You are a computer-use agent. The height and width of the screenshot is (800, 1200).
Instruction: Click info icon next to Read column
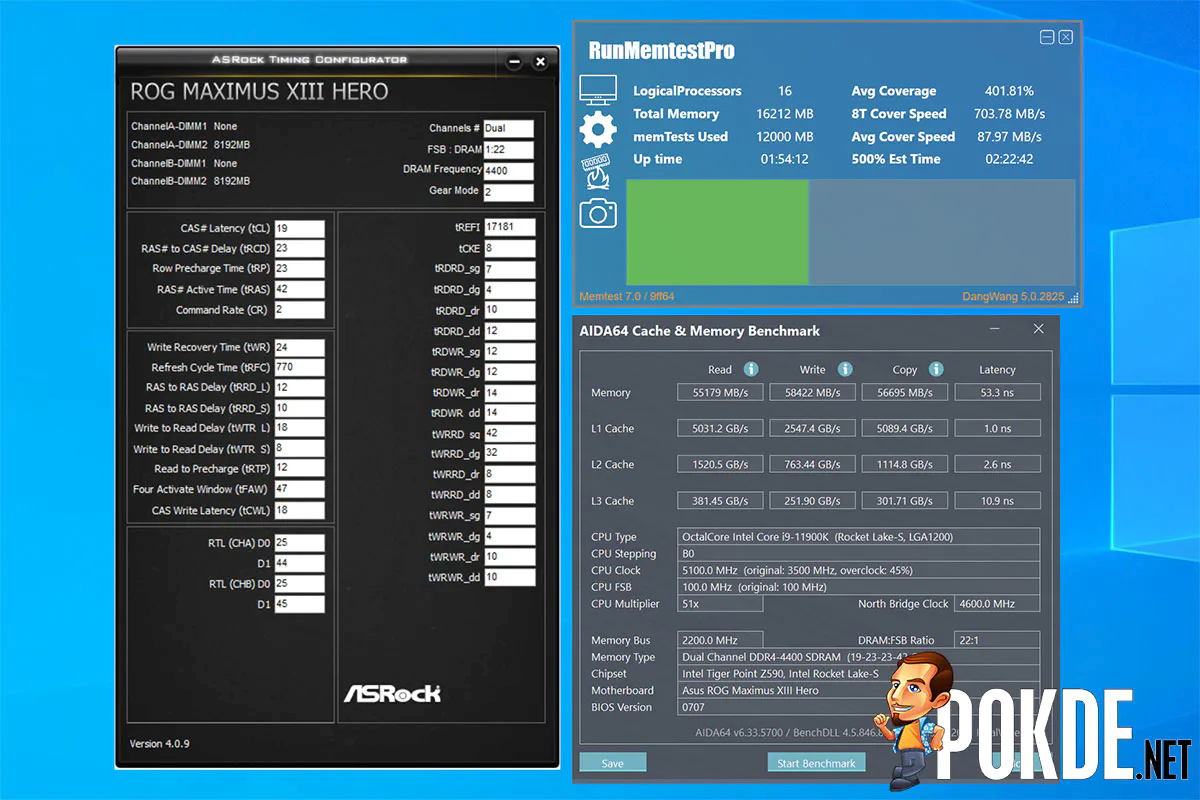point(751,369)
